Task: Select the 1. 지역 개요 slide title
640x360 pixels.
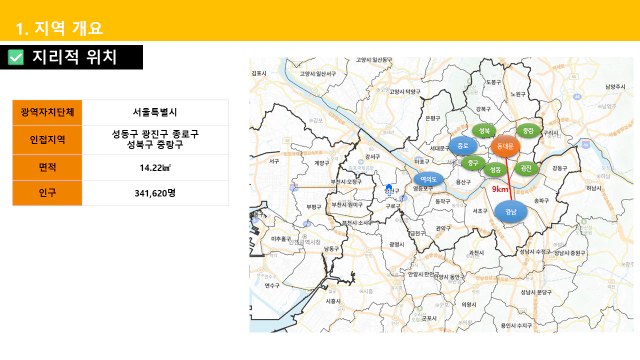Action: pos(59,28)
